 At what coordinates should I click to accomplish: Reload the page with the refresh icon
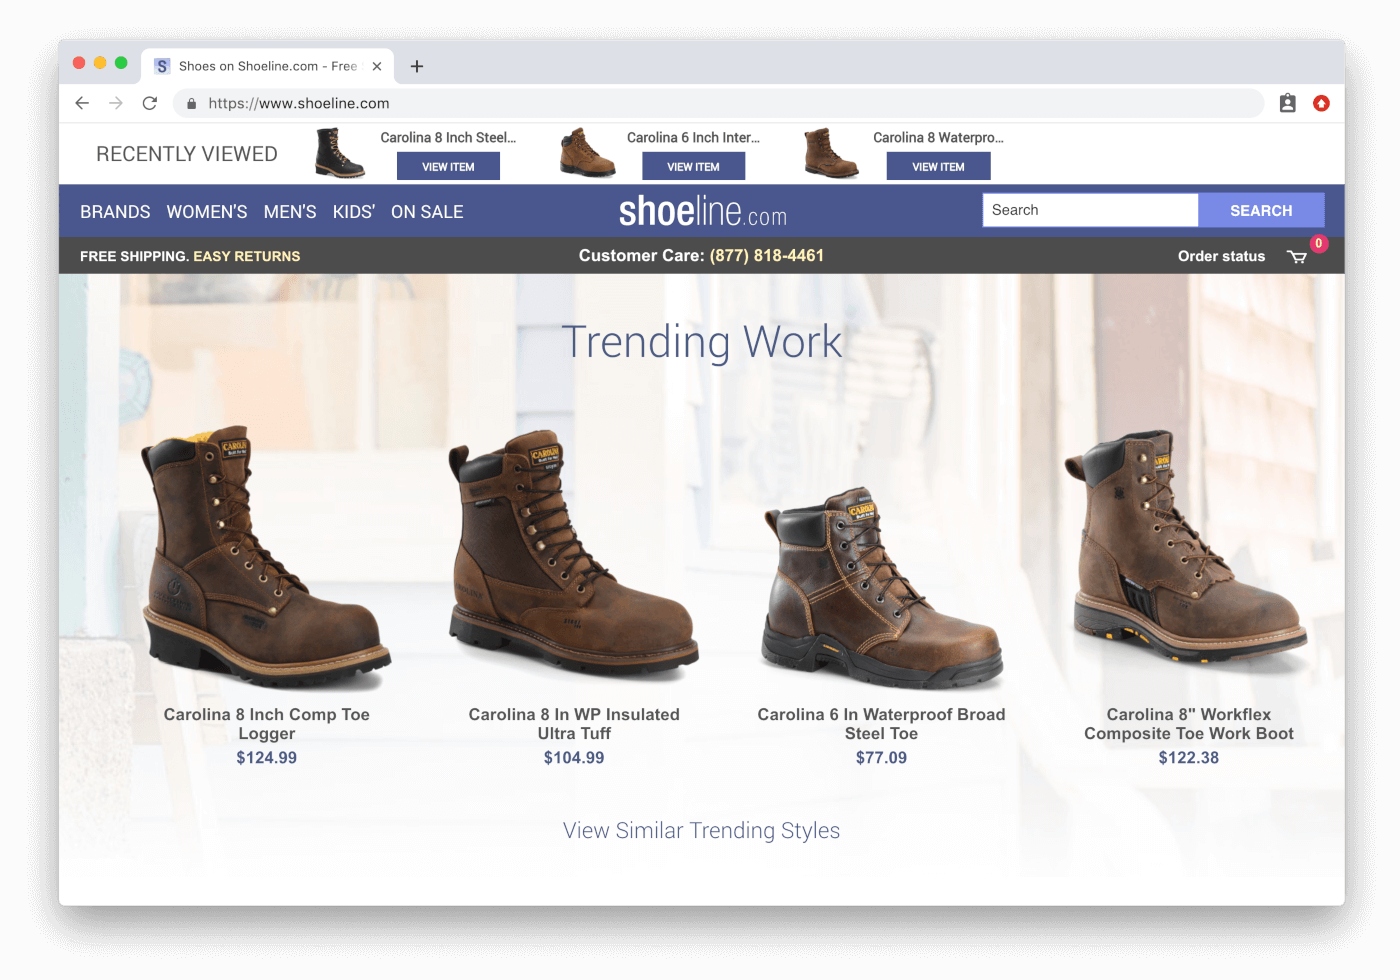pyautogui.click(x=150, y=103)
